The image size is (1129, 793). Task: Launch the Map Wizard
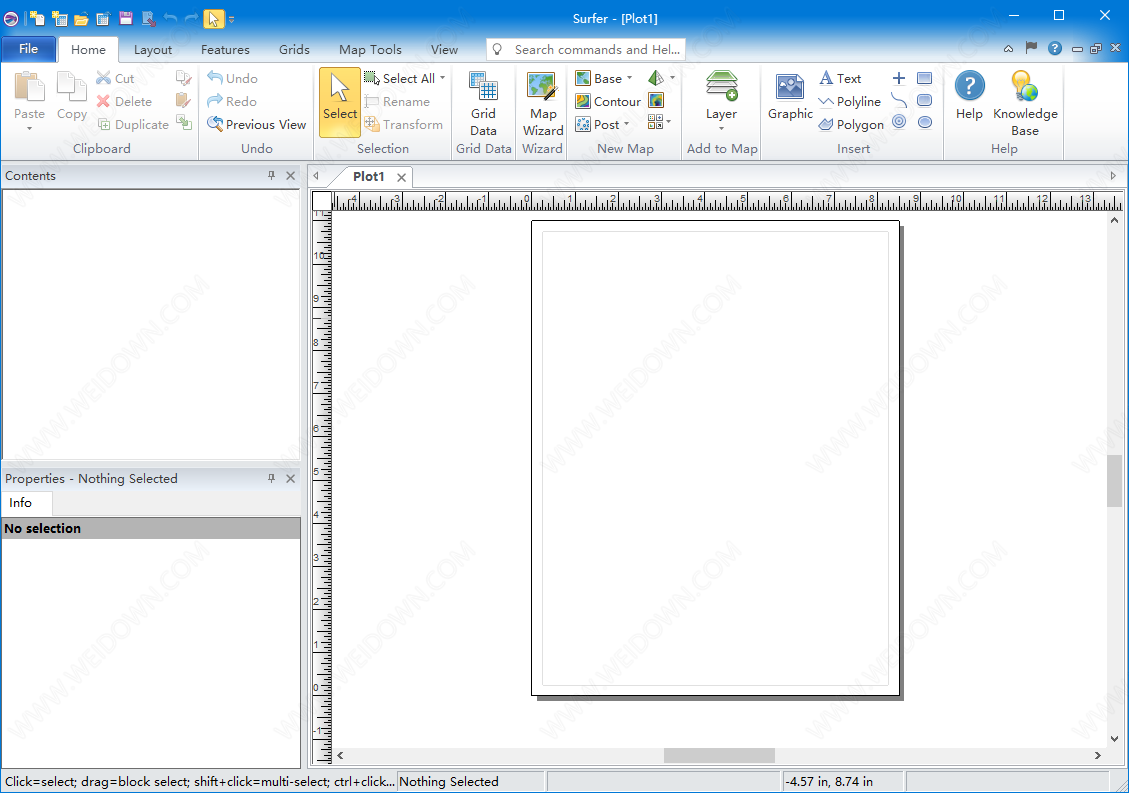click(542, 104)
